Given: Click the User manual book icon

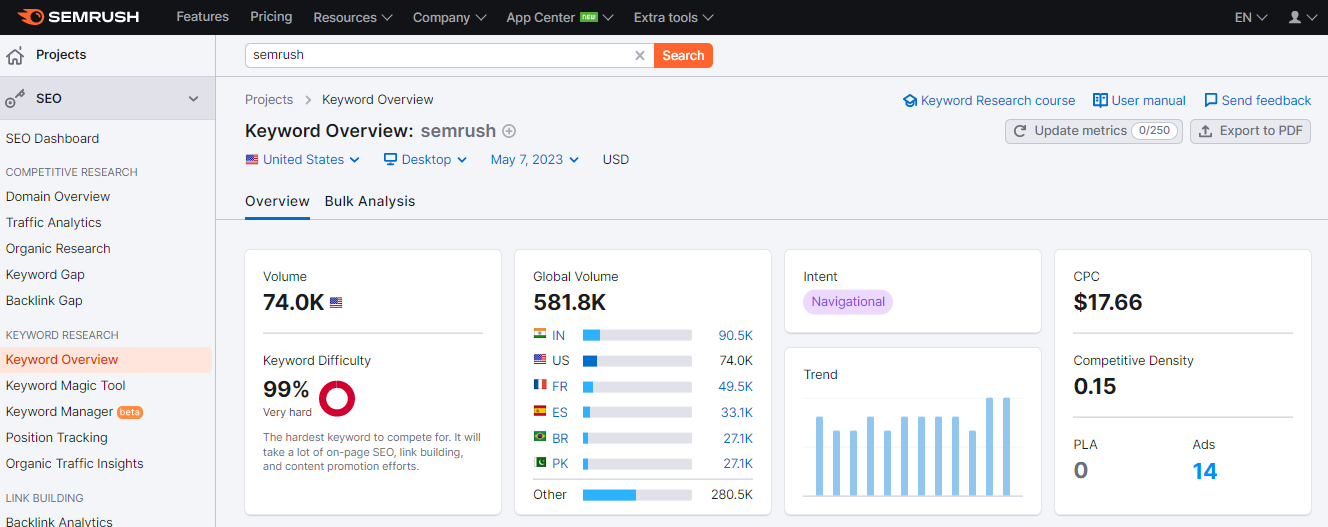Looking at the screenshot, I should (1100, 101).
